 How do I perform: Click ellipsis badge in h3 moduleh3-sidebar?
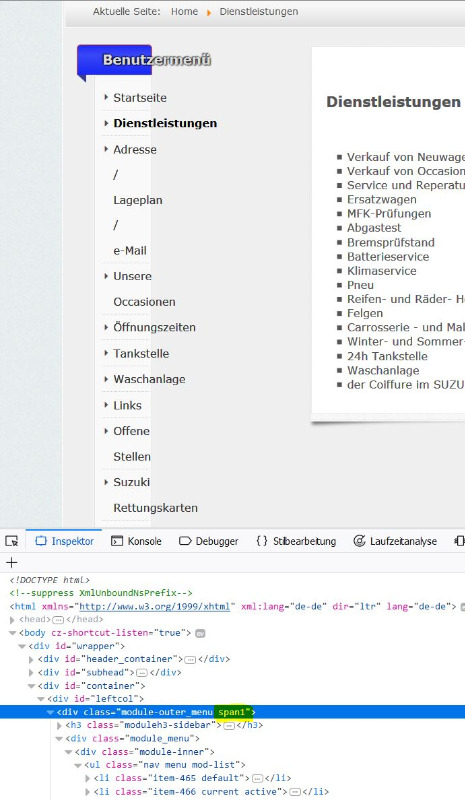point(229,726)
